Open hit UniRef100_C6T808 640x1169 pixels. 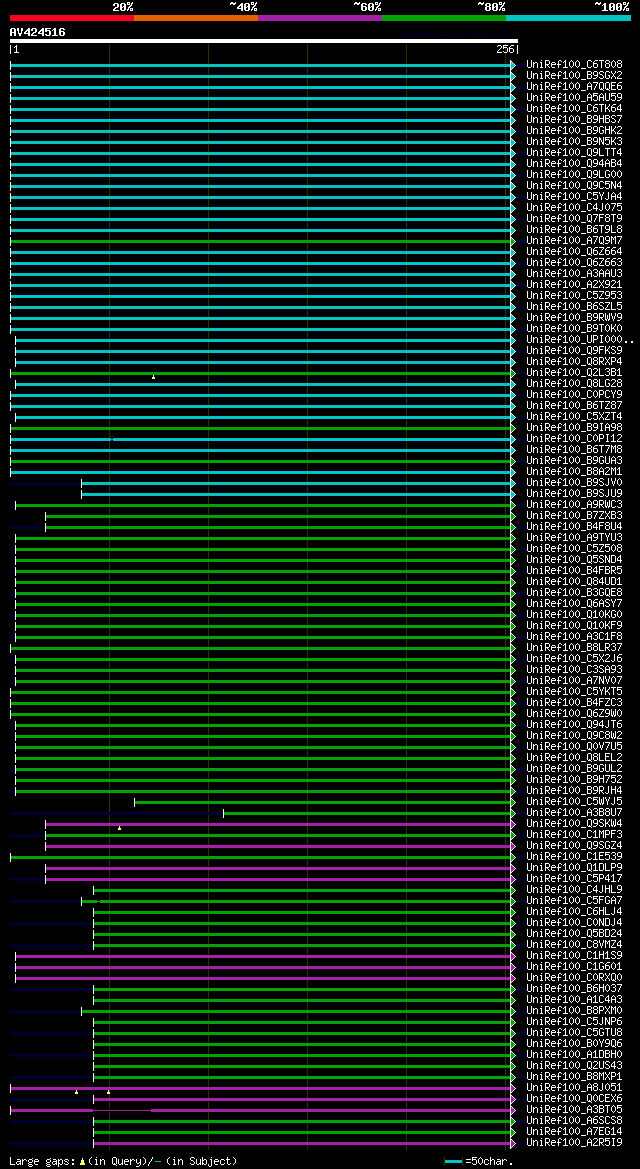coord(574,65)
